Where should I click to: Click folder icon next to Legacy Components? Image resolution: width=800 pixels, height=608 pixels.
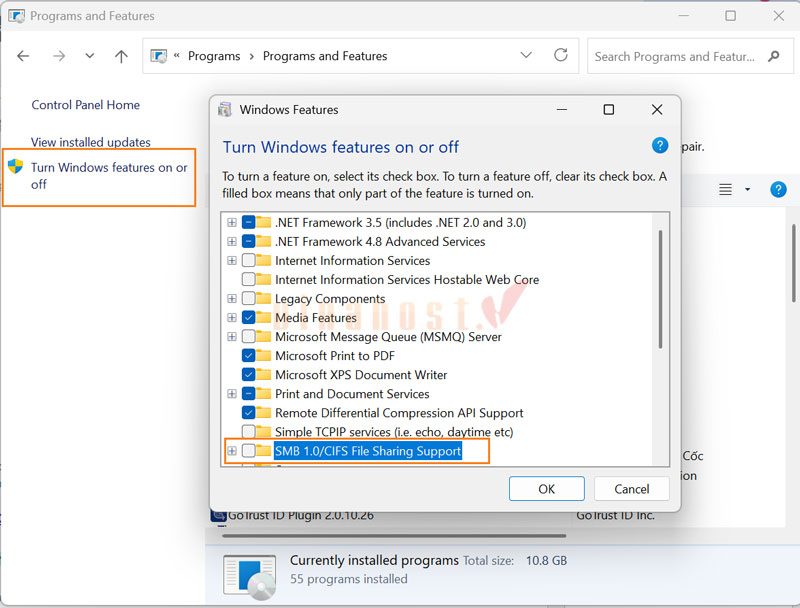[x=263, y=298]
